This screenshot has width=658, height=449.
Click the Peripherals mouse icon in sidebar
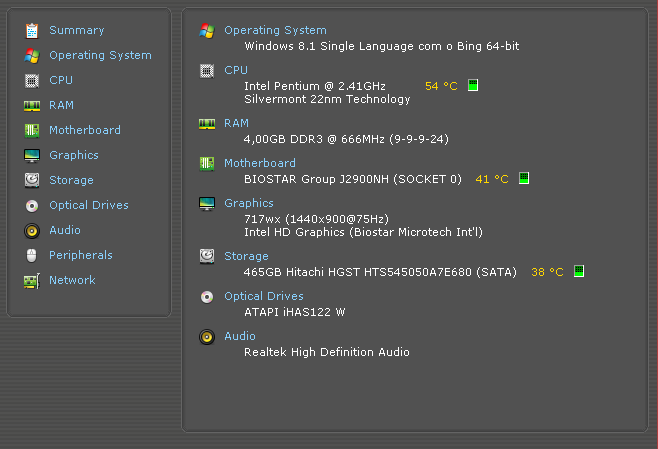point(32,255)
